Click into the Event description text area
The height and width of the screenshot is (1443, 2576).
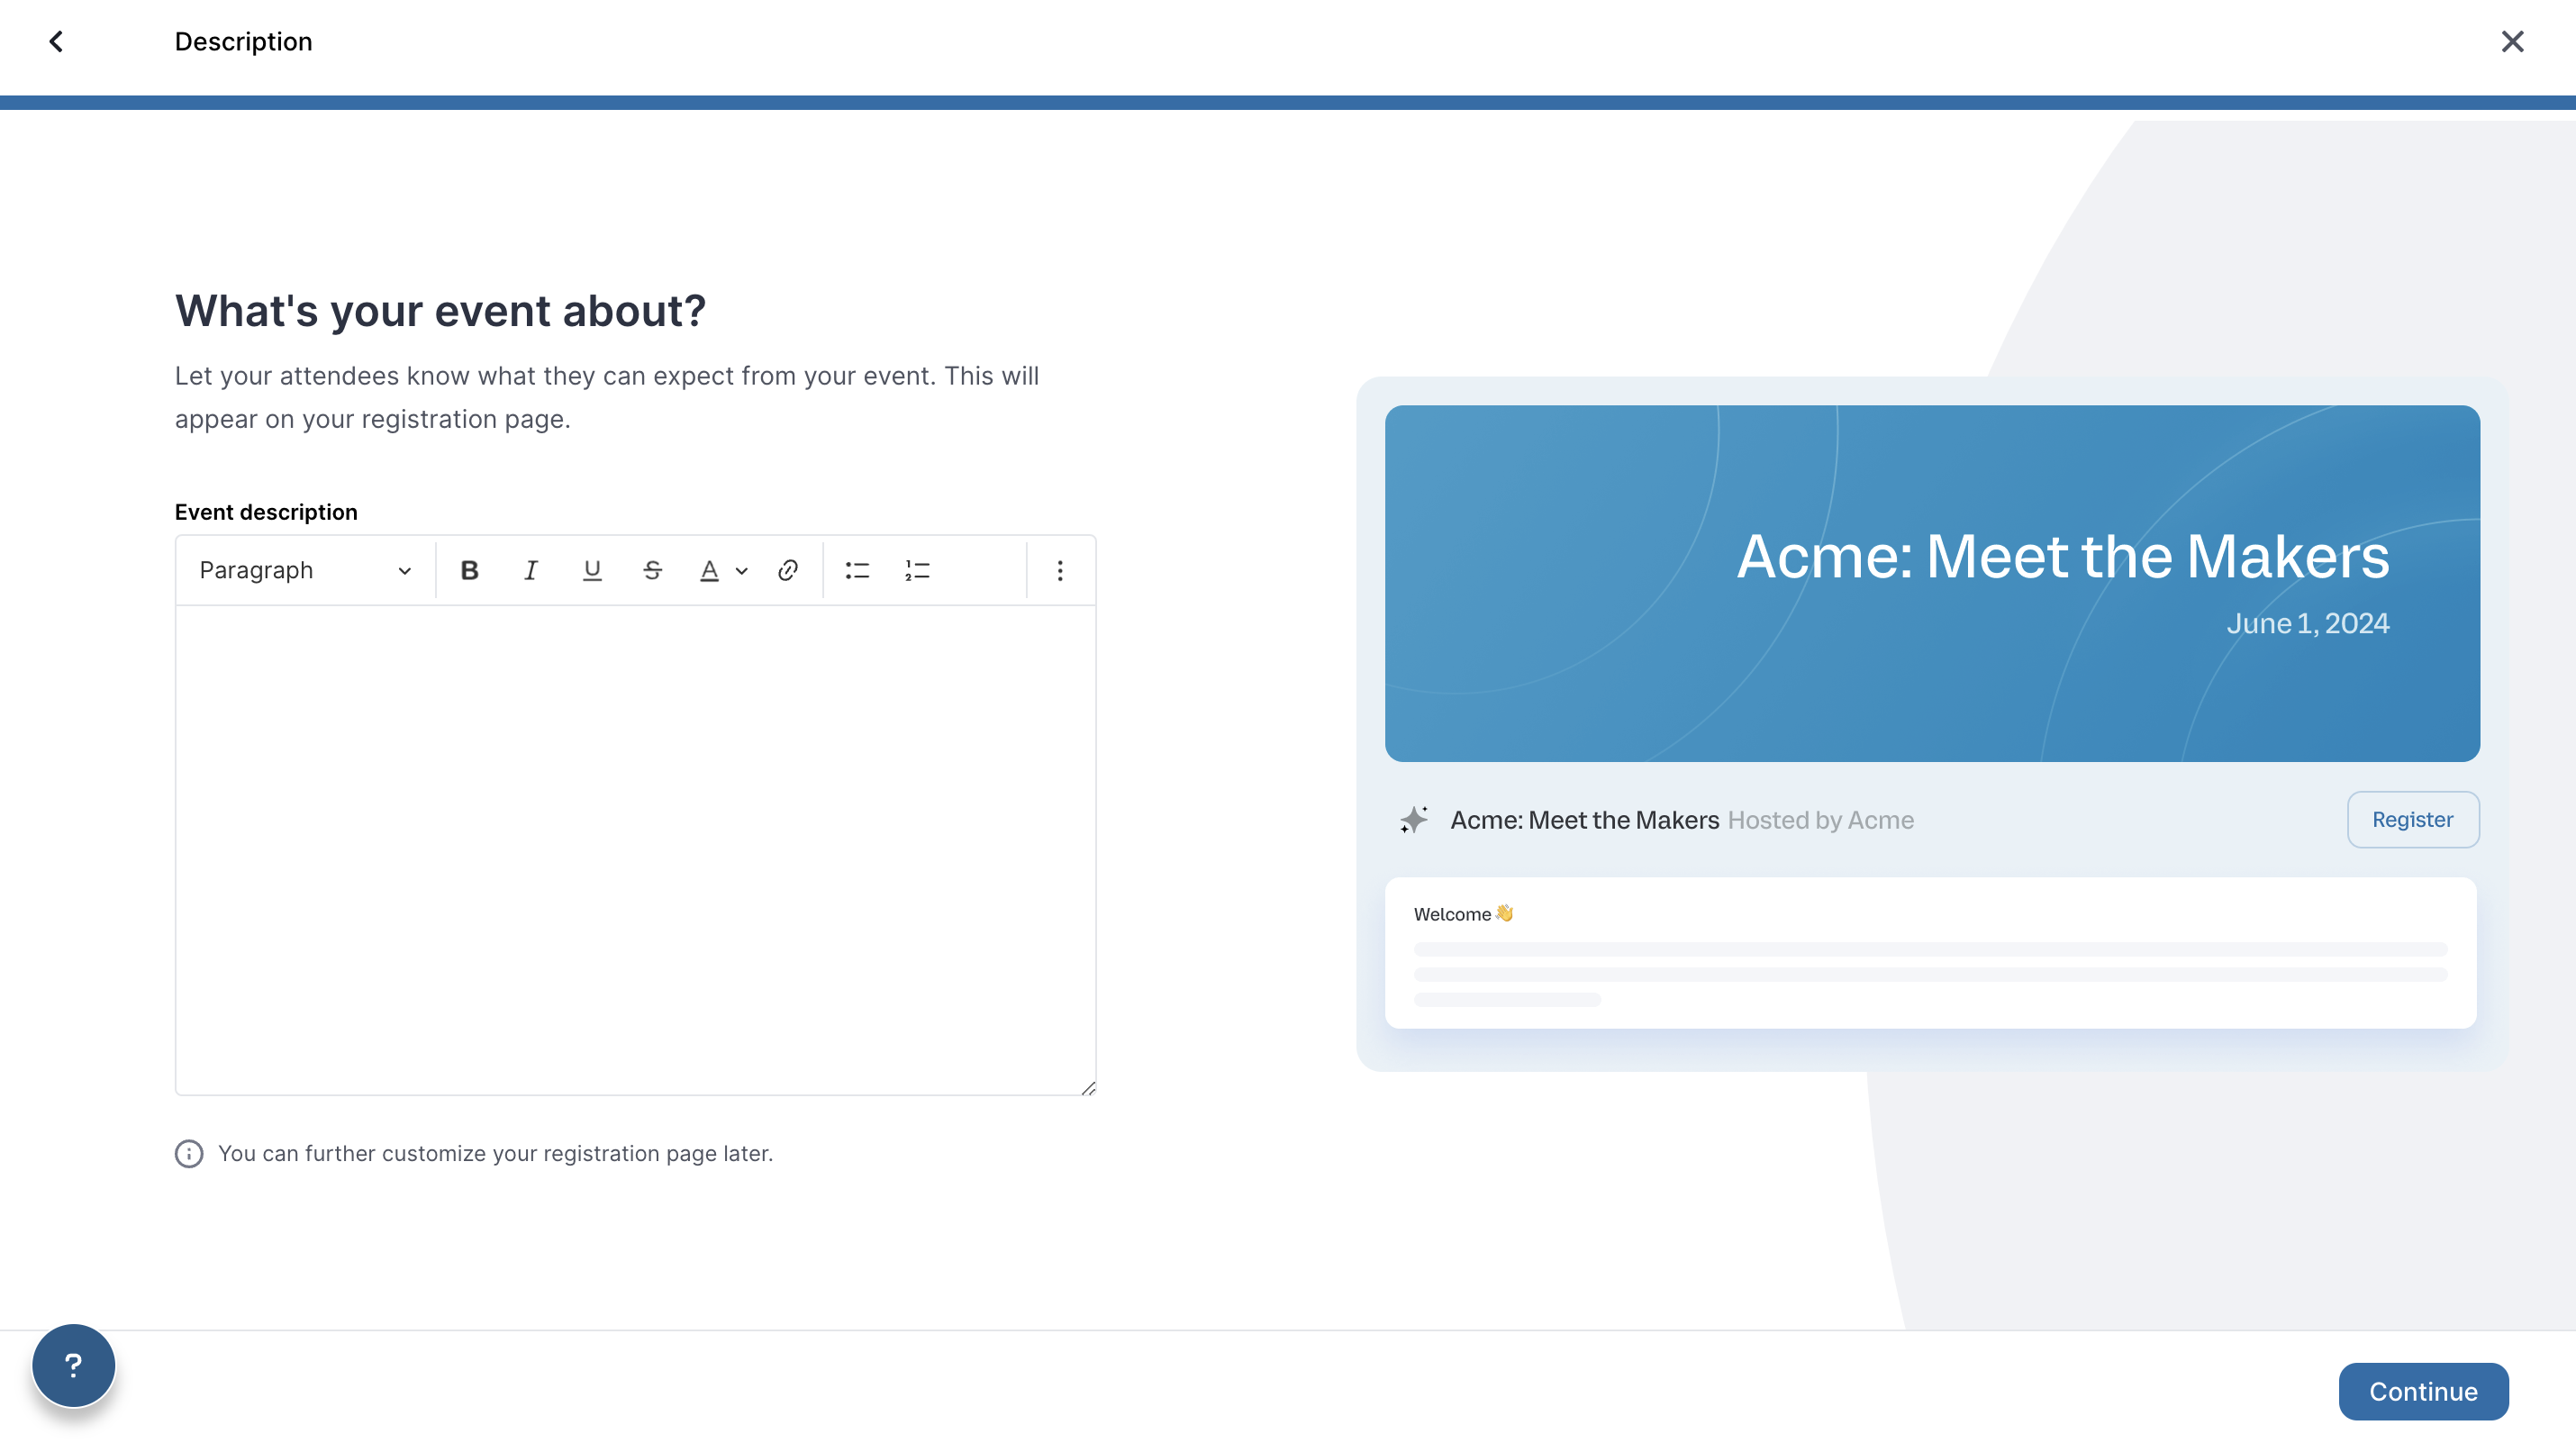click(x=636, y=850)
